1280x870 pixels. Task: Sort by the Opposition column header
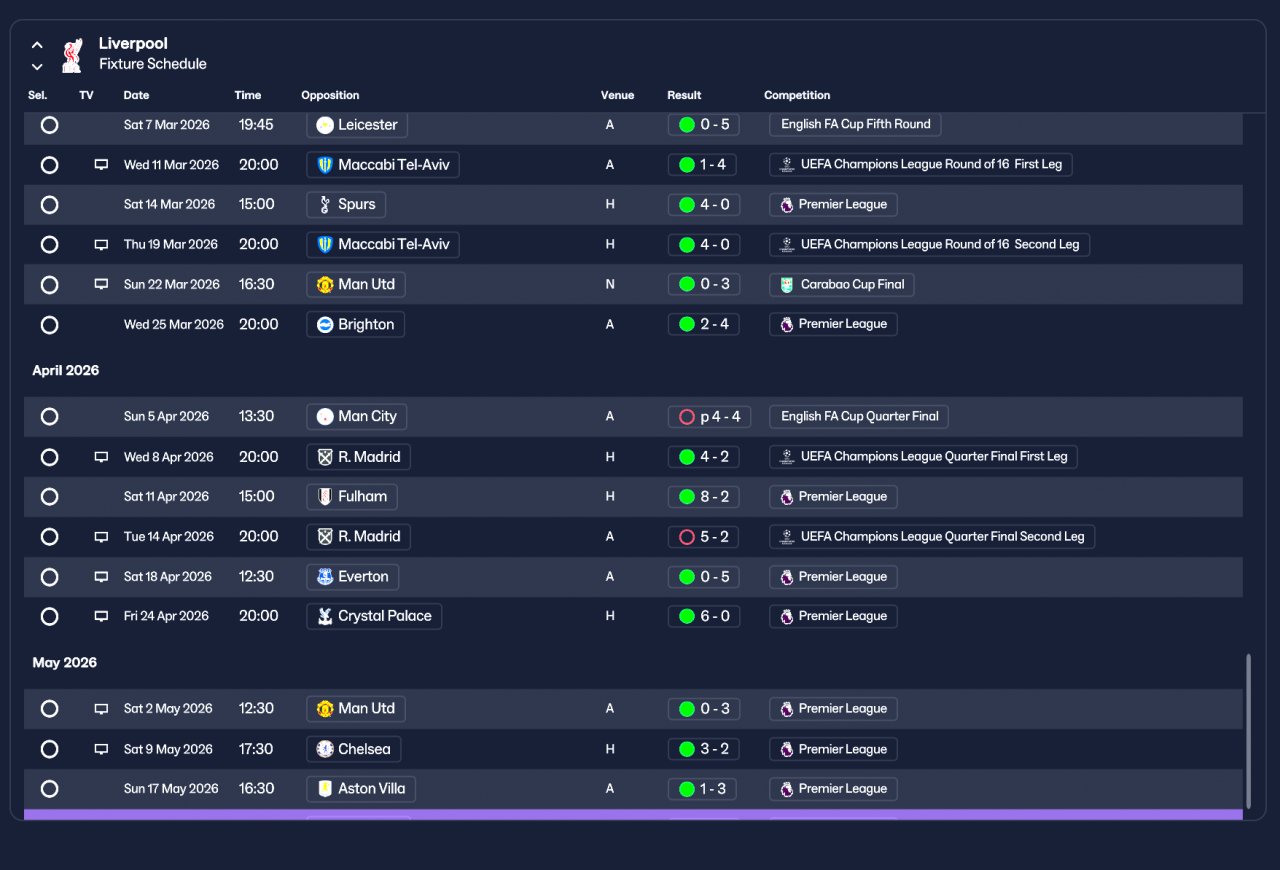[x=330, y=96]
